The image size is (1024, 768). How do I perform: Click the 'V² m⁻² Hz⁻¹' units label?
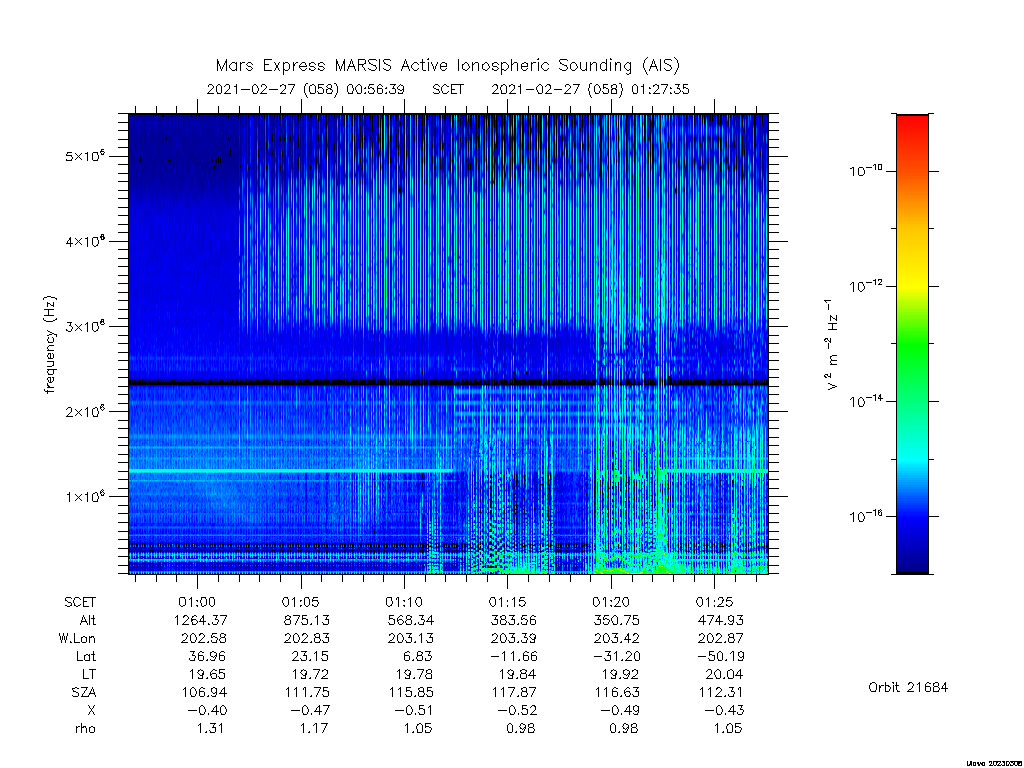click(x=831, y=345)
